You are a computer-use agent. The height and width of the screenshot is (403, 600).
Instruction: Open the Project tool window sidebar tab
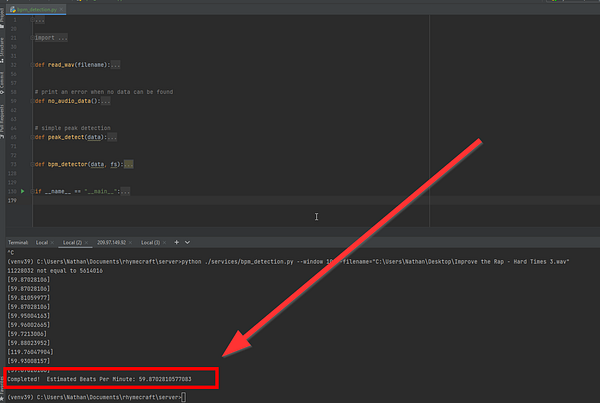pyautogui.click(x=2, y=18)
